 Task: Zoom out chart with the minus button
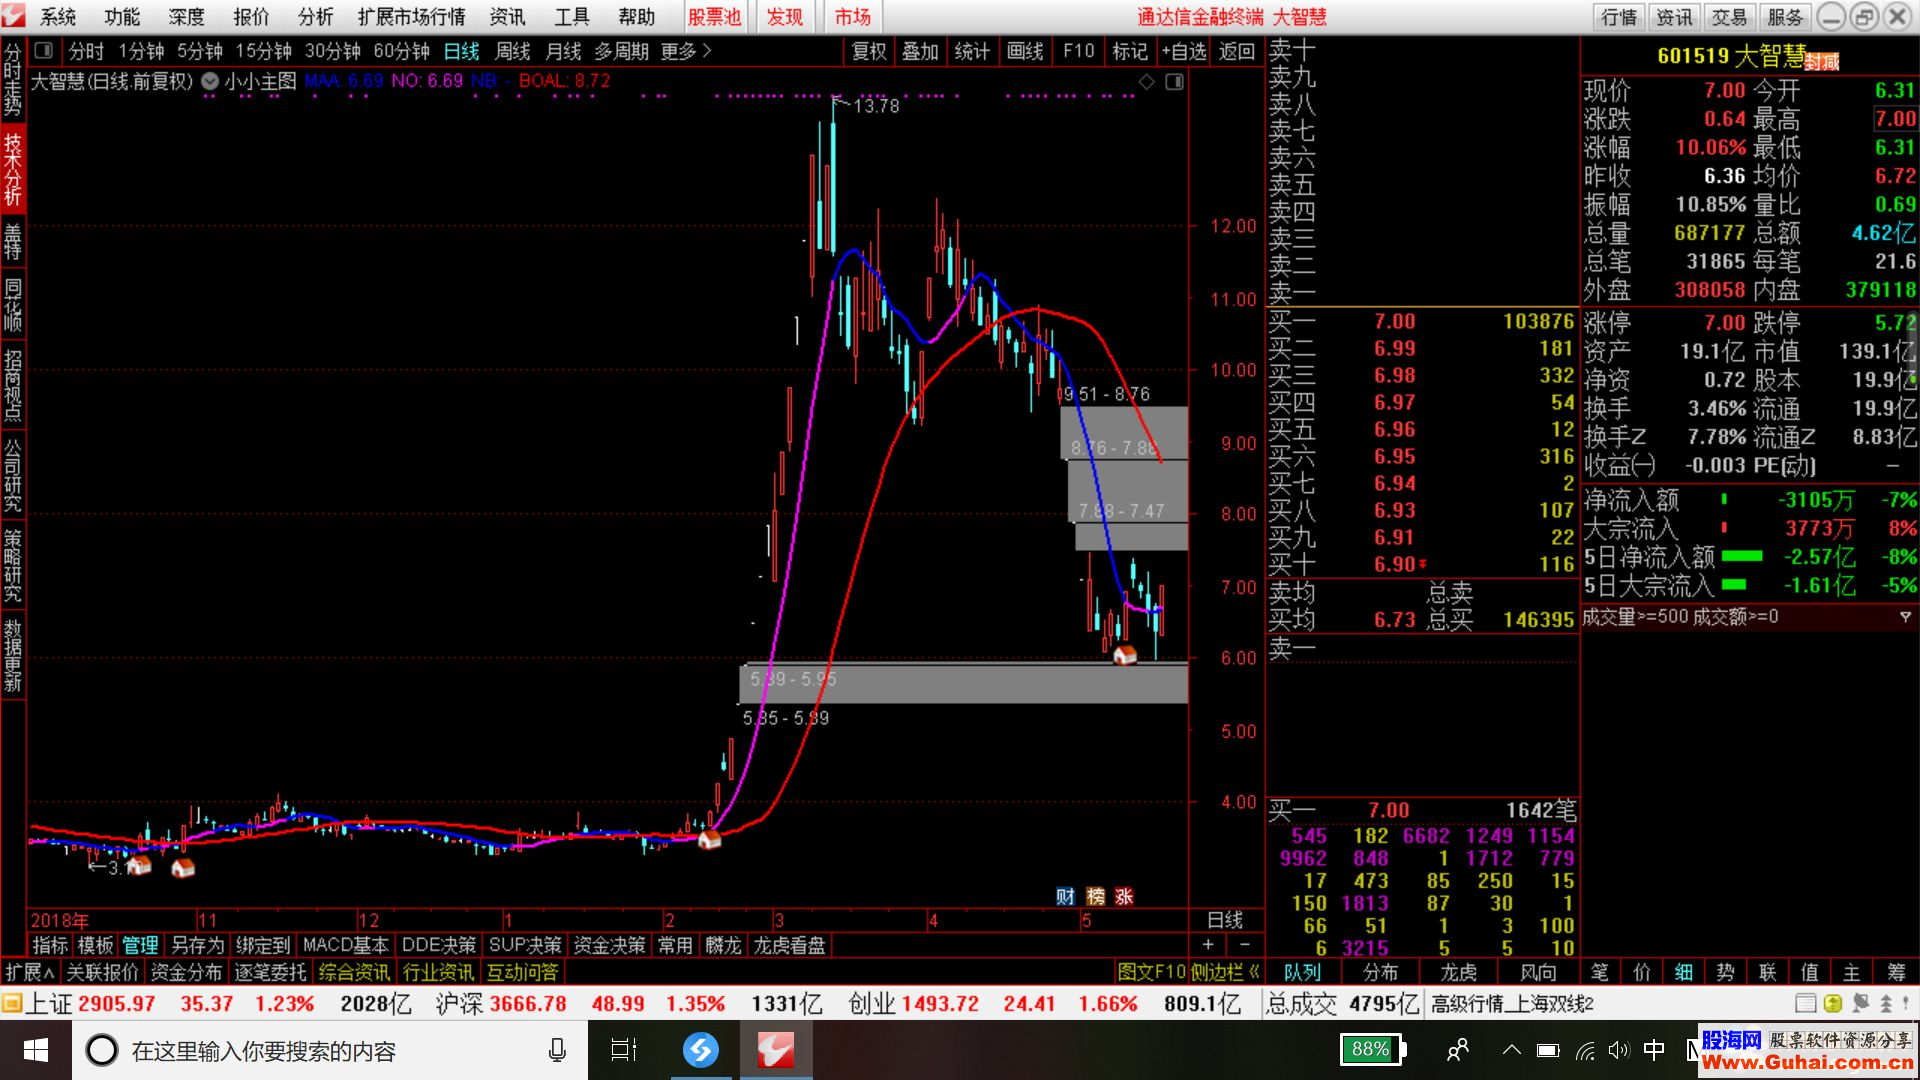pyautogui.click(x=1244, y=944)
